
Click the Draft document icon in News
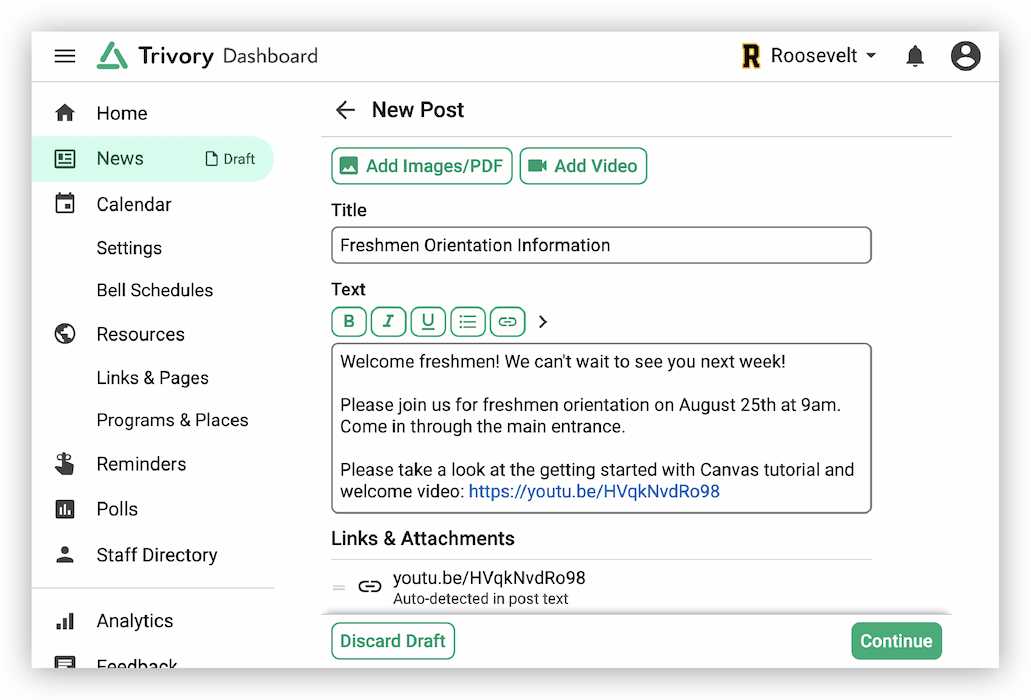point(211,158)
